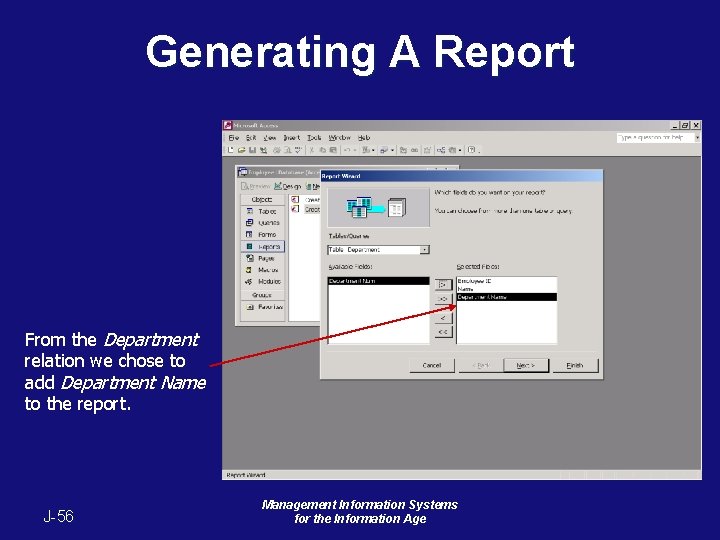Click the add single field (>) button
Image resolution: width=720 pixels, height=540 pixels.
(443, 285)
